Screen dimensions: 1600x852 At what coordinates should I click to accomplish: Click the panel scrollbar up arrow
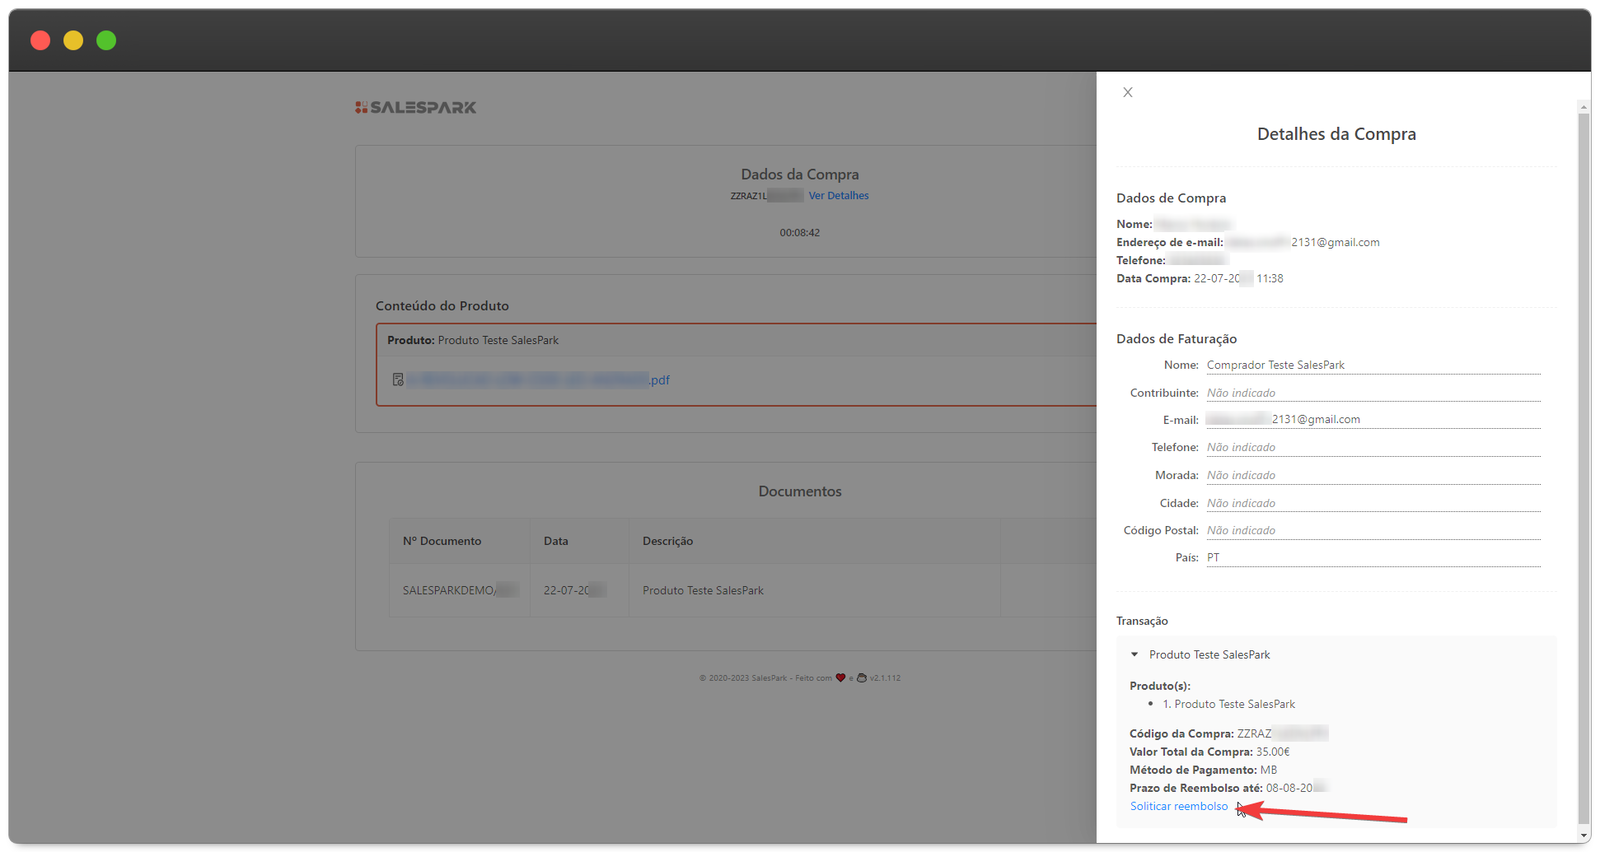1583,106
